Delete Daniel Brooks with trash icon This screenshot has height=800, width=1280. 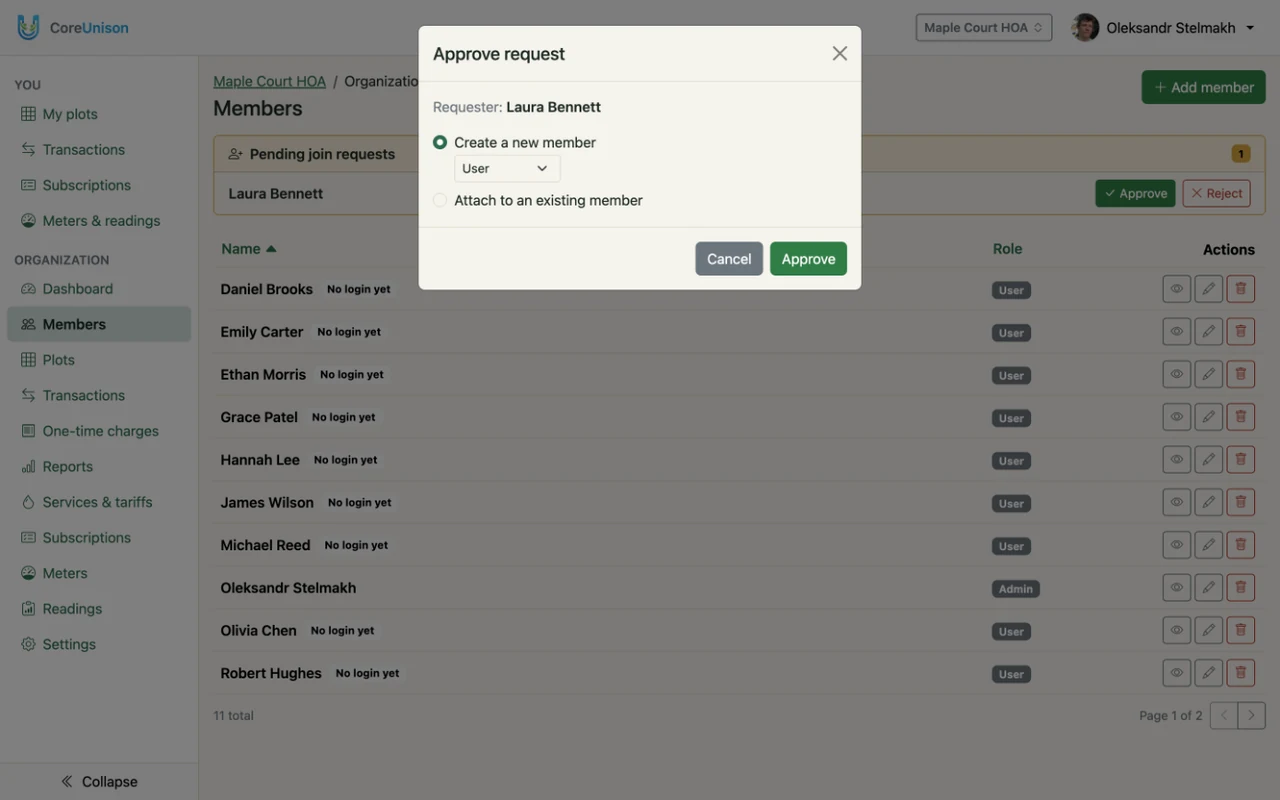pos(1241,289)
